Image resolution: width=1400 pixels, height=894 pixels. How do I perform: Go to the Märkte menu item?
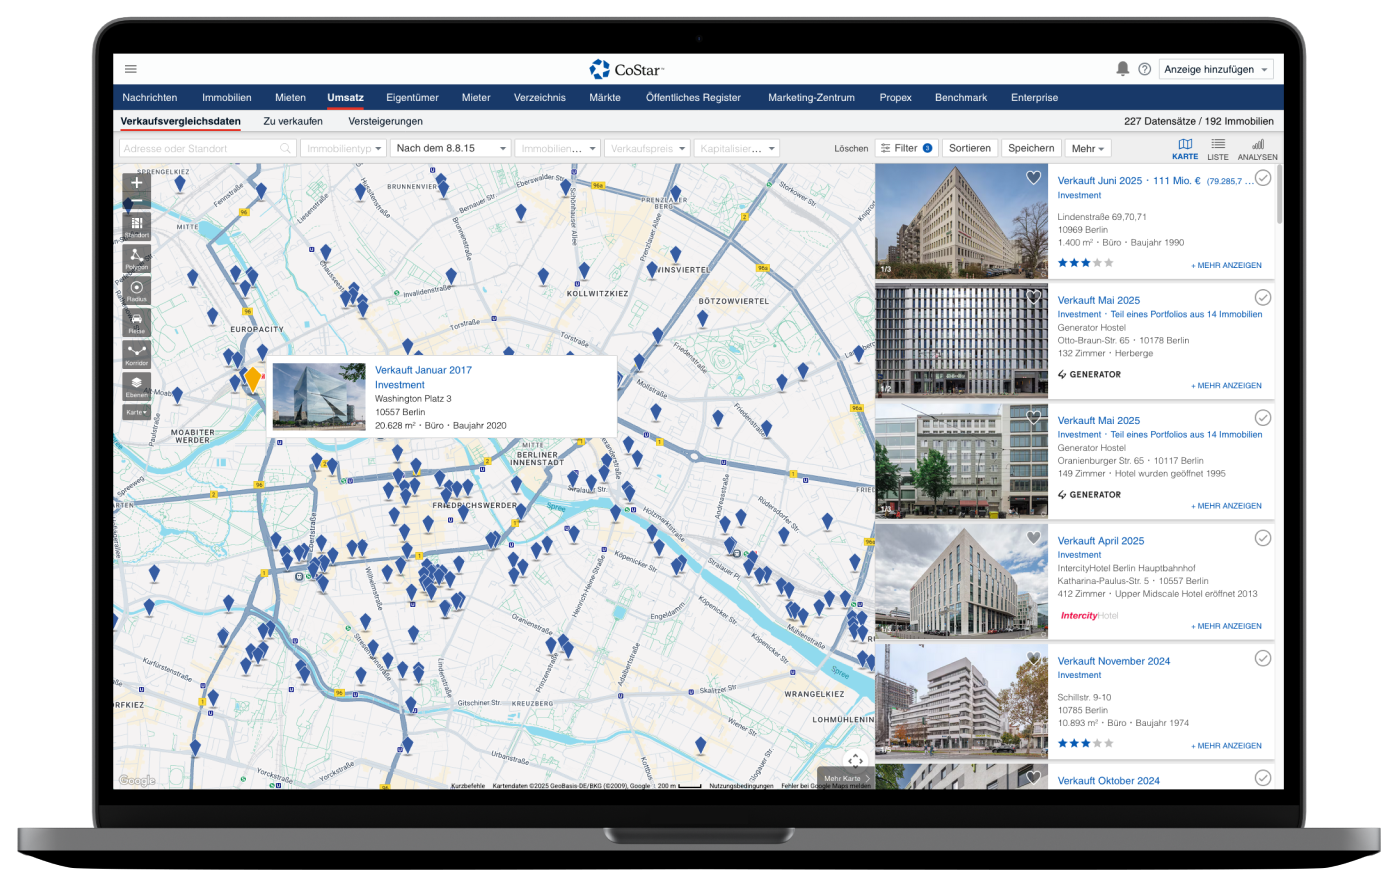click(x=605, y=98)
